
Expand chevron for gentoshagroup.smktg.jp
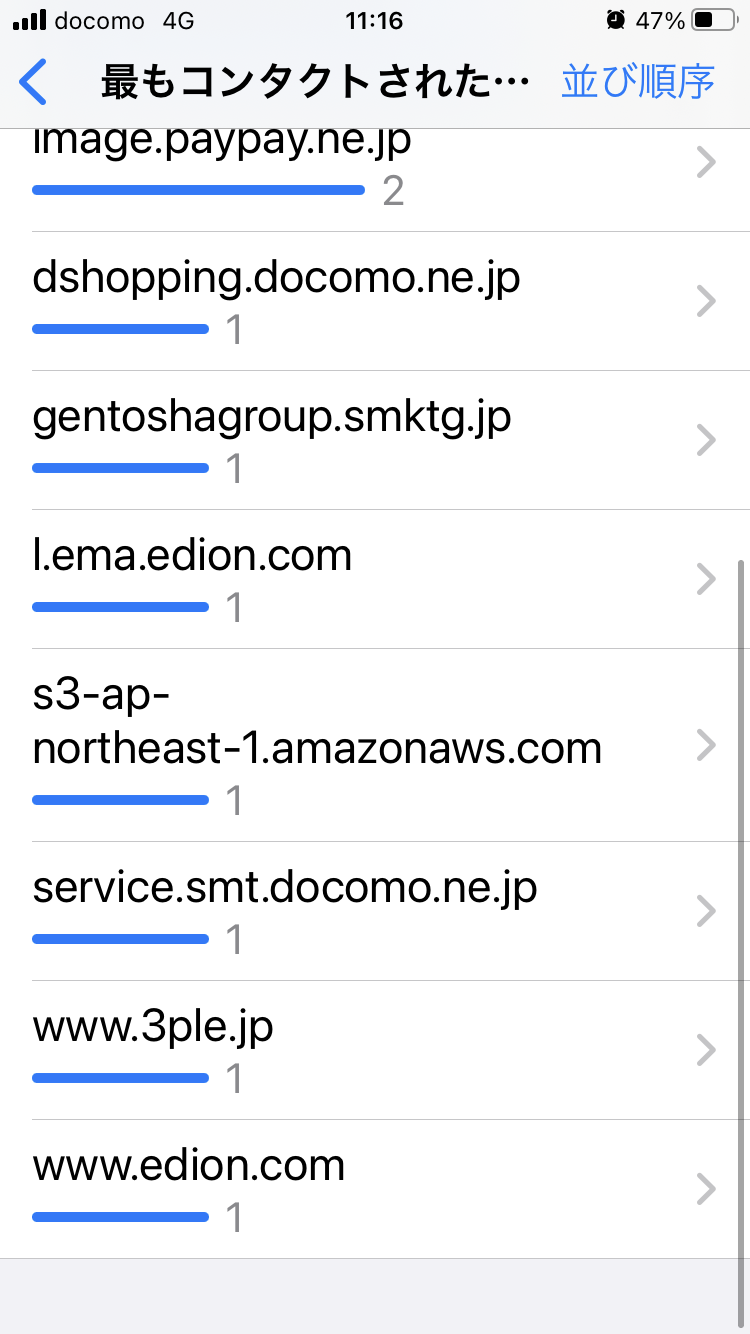click(x=706, y=440)
